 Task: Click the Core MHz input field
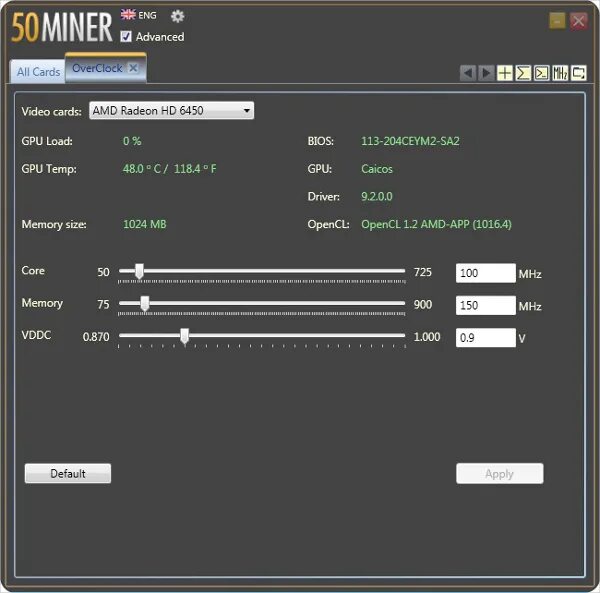pyautogui.click(x=486, y=273)
